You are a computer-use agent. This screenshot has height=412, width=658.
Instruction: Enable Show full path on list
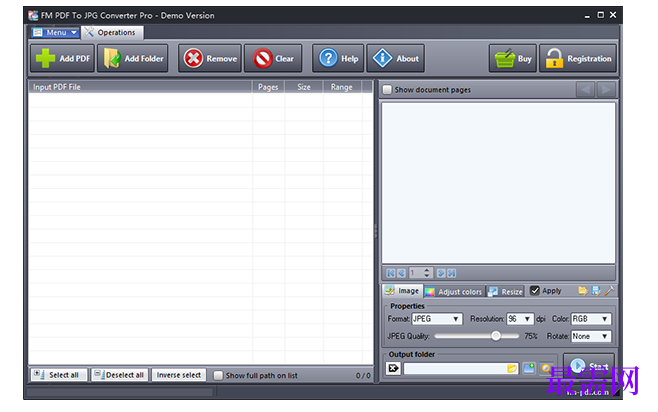(218, 375)
